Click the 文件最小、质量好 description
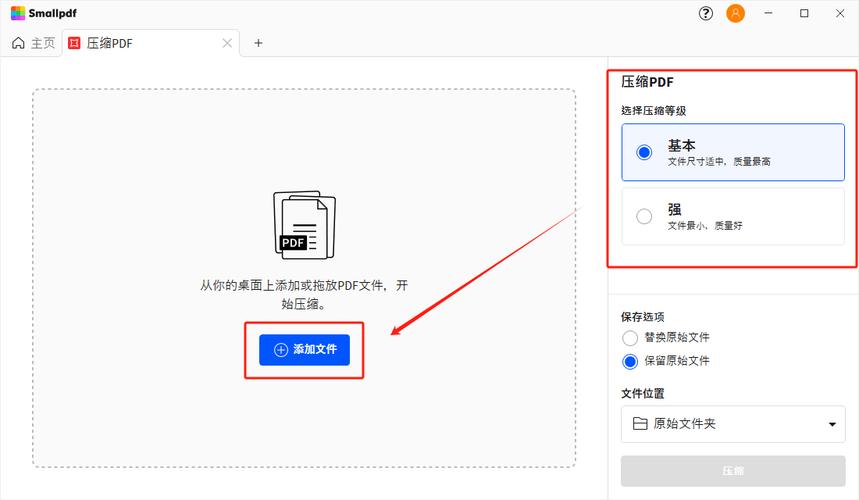 [705, 226]
